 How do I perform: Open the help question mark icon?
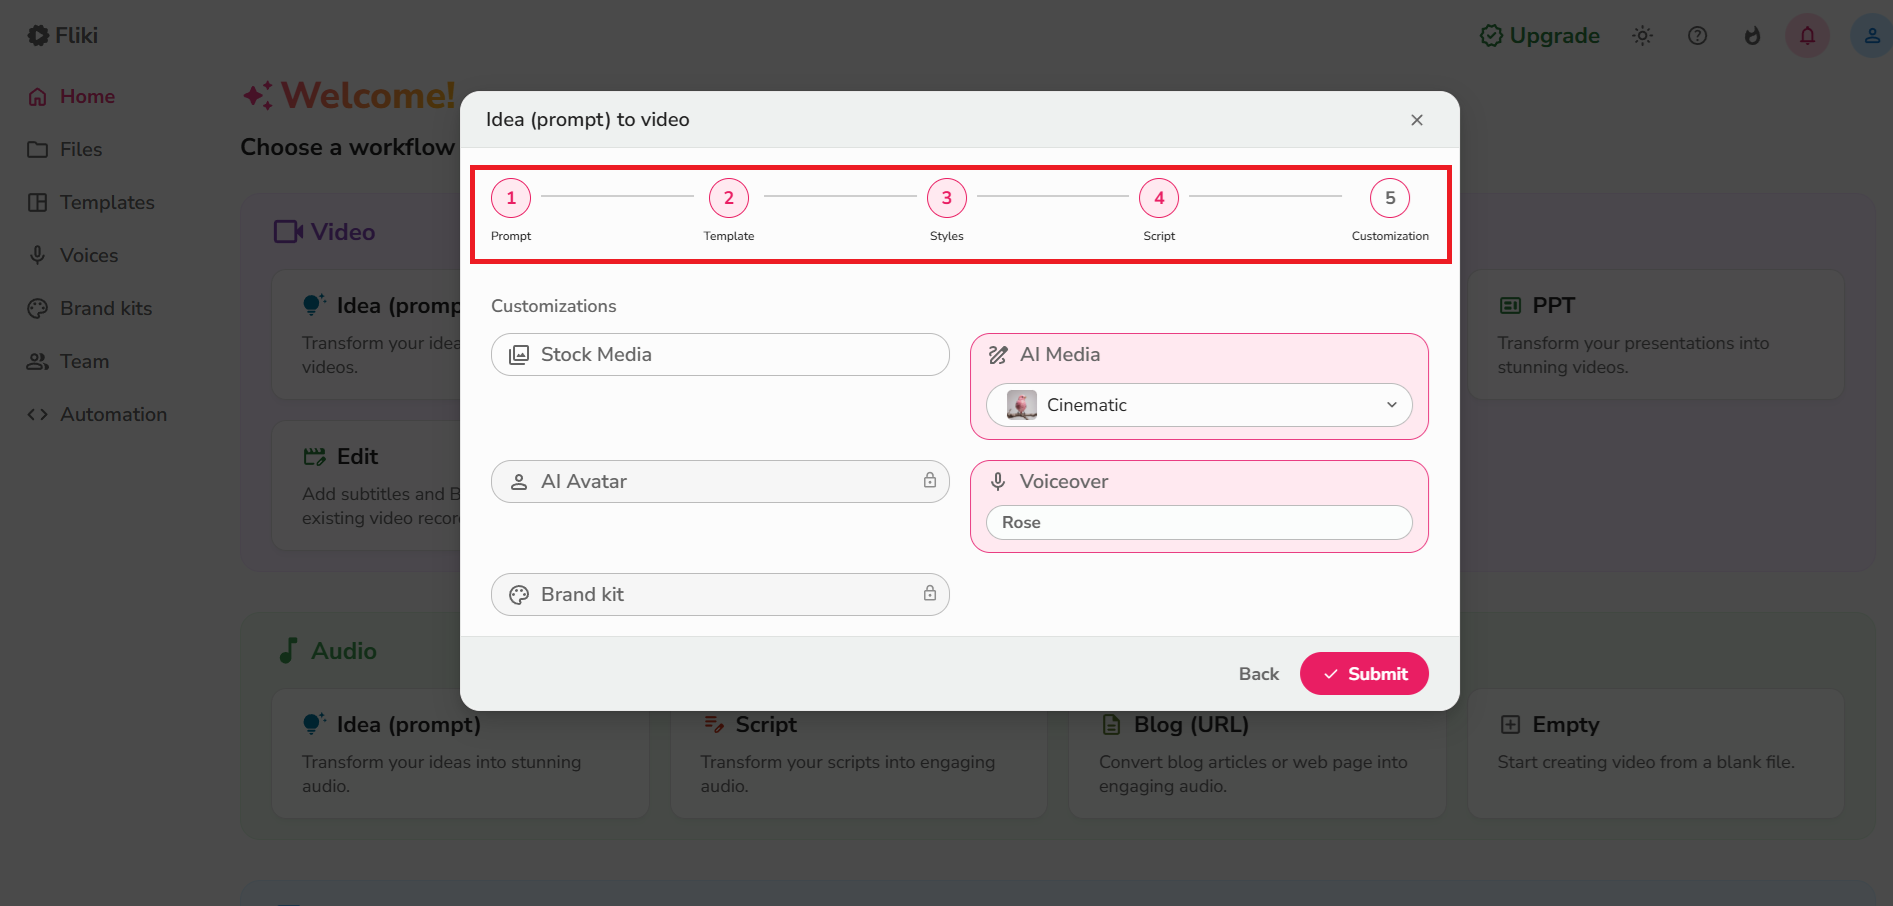(x=1697, y=36)
